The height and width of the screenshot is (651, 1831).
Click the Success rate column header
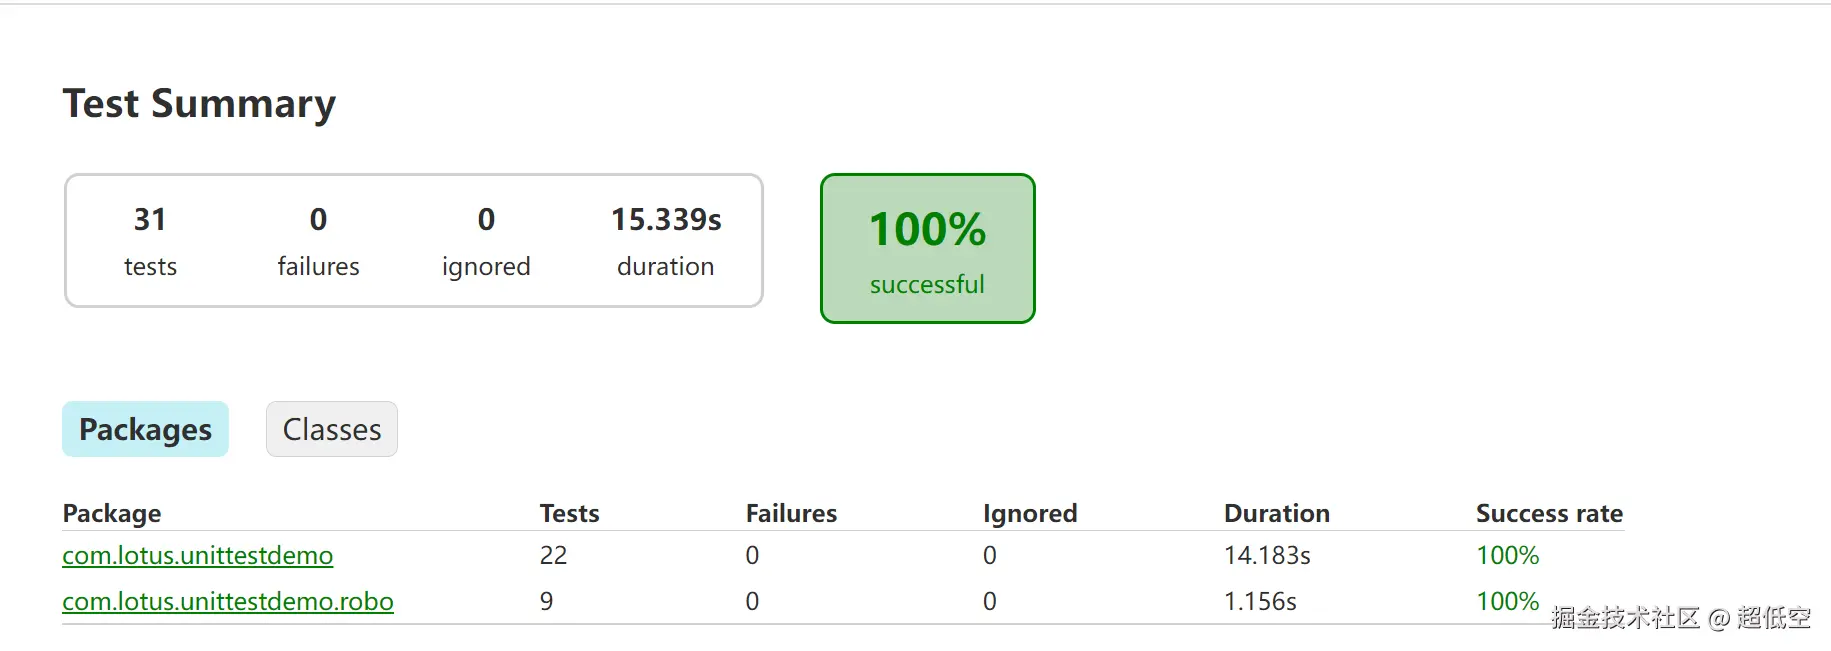pos(1549,513)
